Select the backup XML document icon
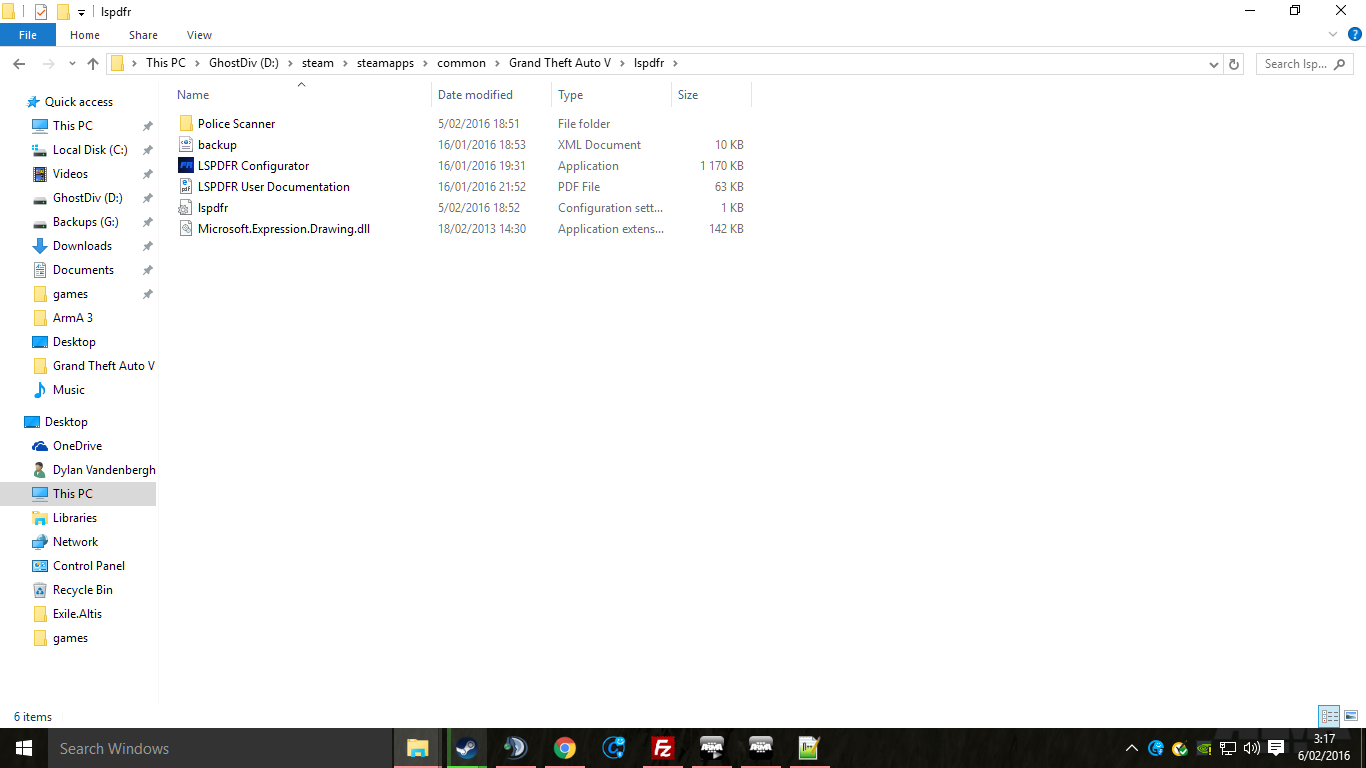The image size is (1366, 768). click(185, 145)
